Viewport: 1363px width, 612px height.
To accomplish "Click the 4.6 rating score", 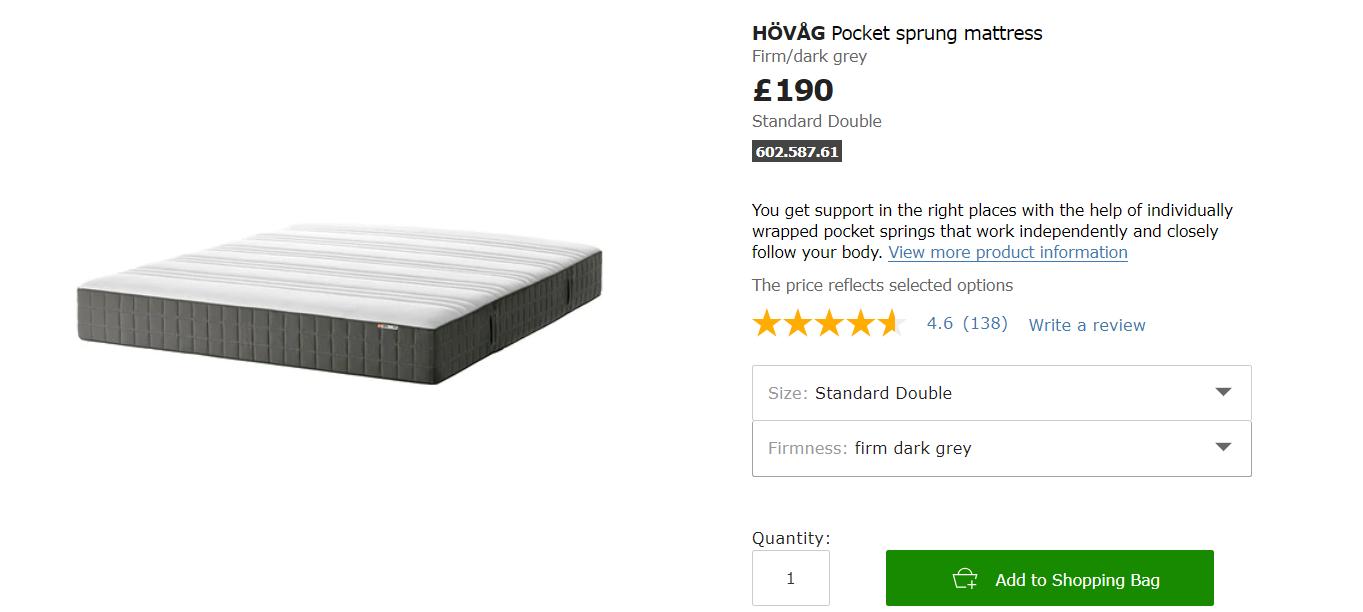I will tap(938, 324).
